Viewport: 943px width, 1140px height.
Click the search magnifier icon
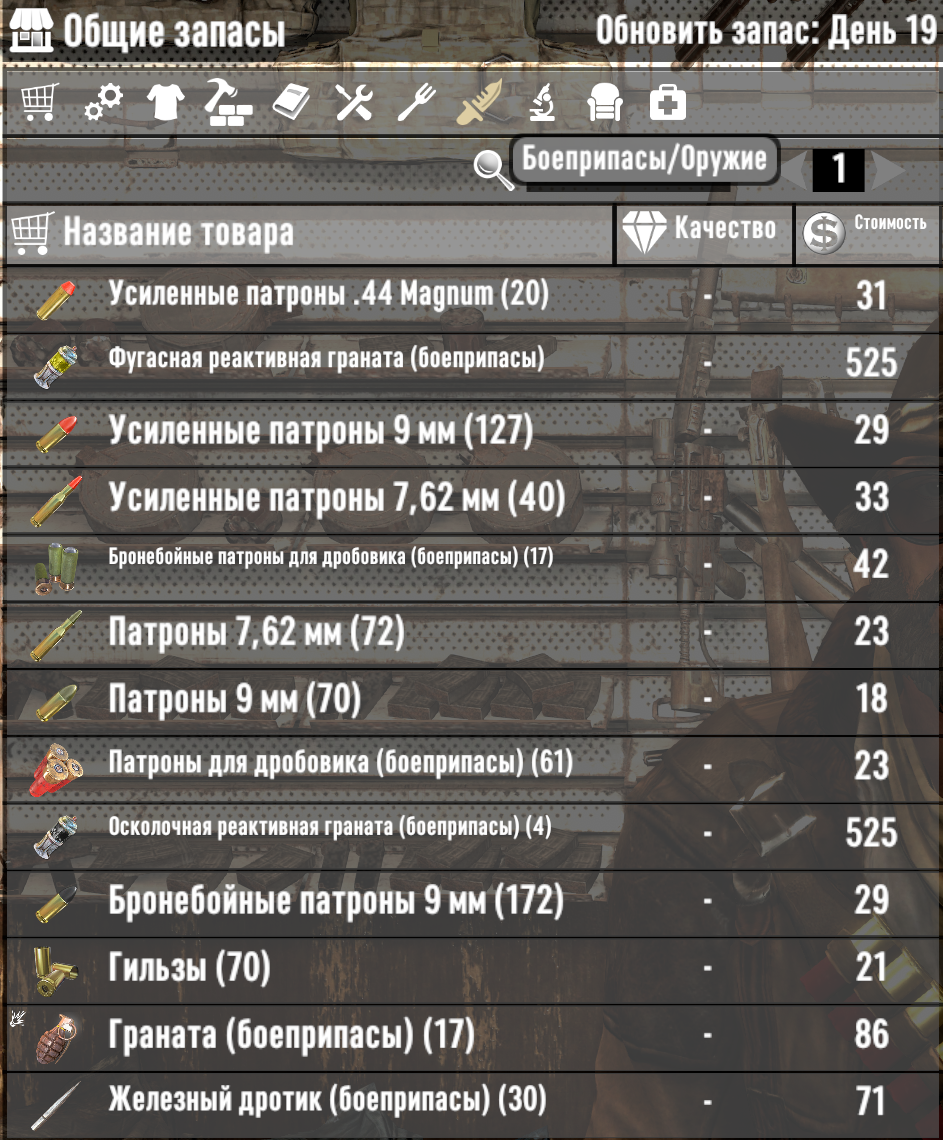coord(493,170)
